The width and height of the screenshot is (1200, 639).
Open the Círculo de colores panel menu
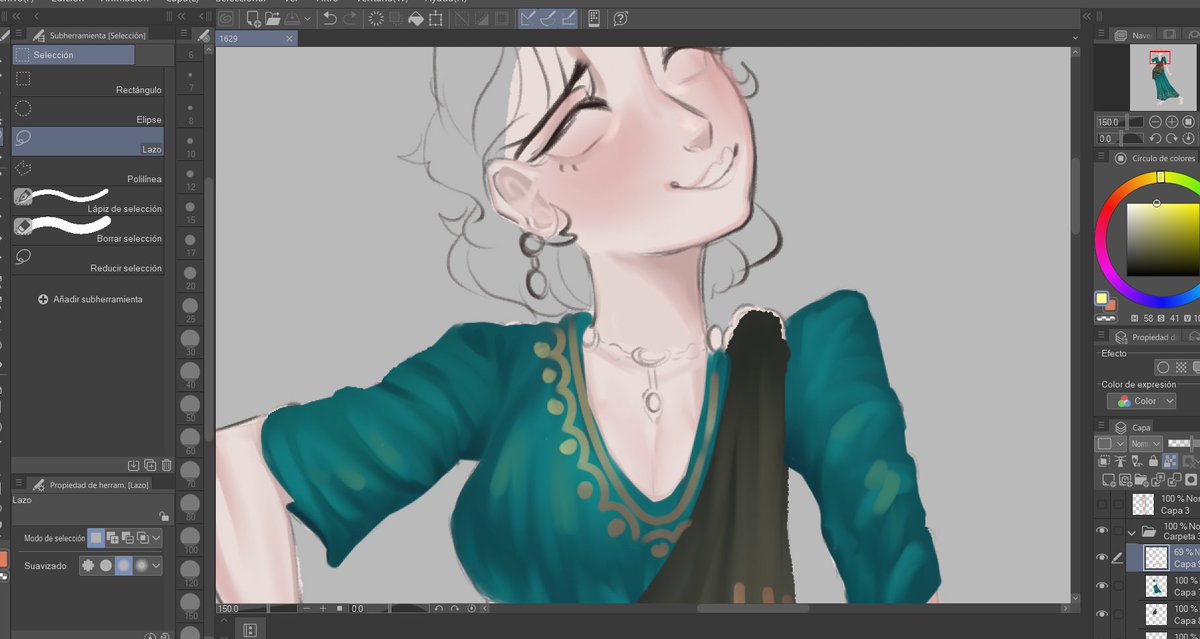tap(1102, 158)
